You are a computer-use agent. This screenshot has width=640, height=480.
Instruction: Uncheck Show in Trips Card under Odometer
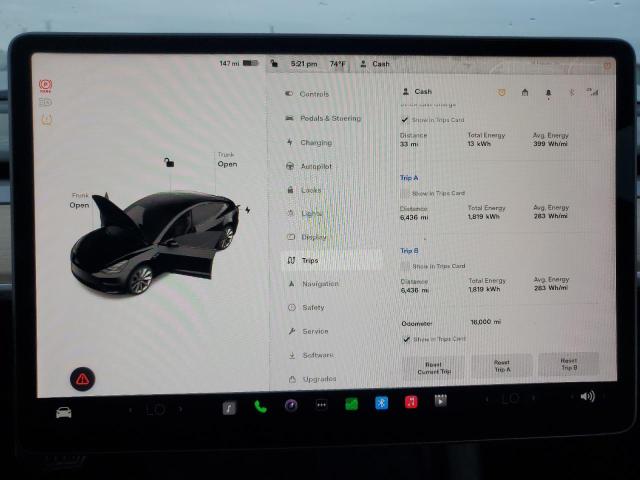click(406, 339)
